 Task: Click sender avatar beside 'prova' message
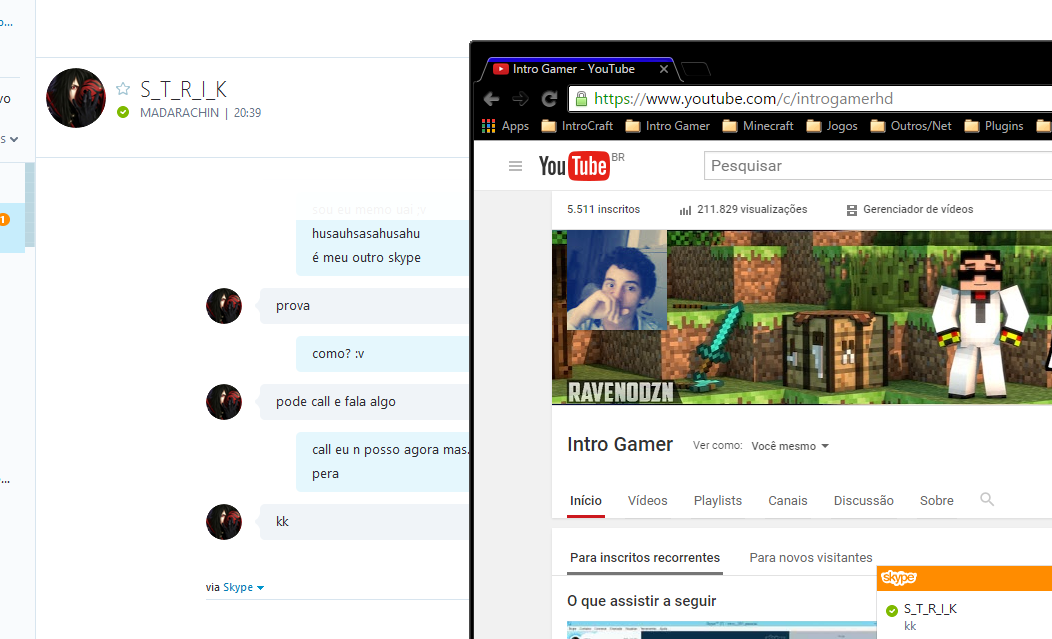coord(224,306)
